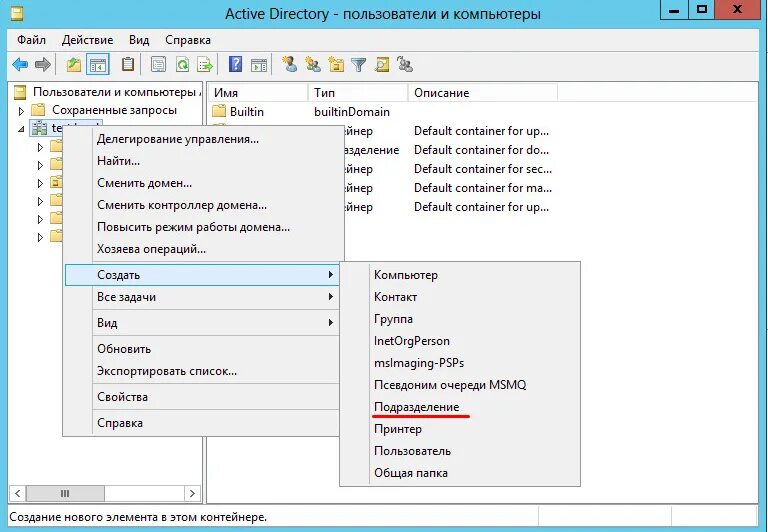
Task: Select Сменить контроллер домена... entry
Action: coord(203,205)
